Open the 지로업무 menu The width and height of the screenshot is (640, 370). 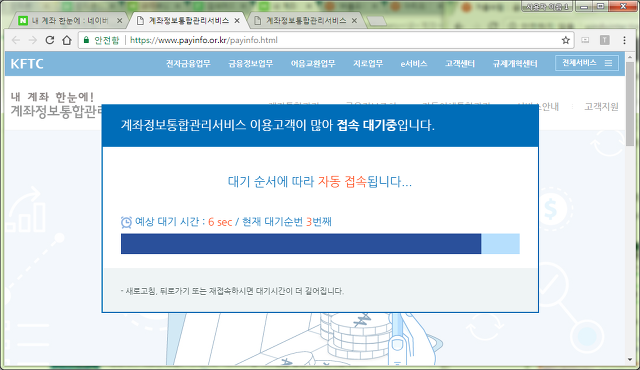click(368, 64)
